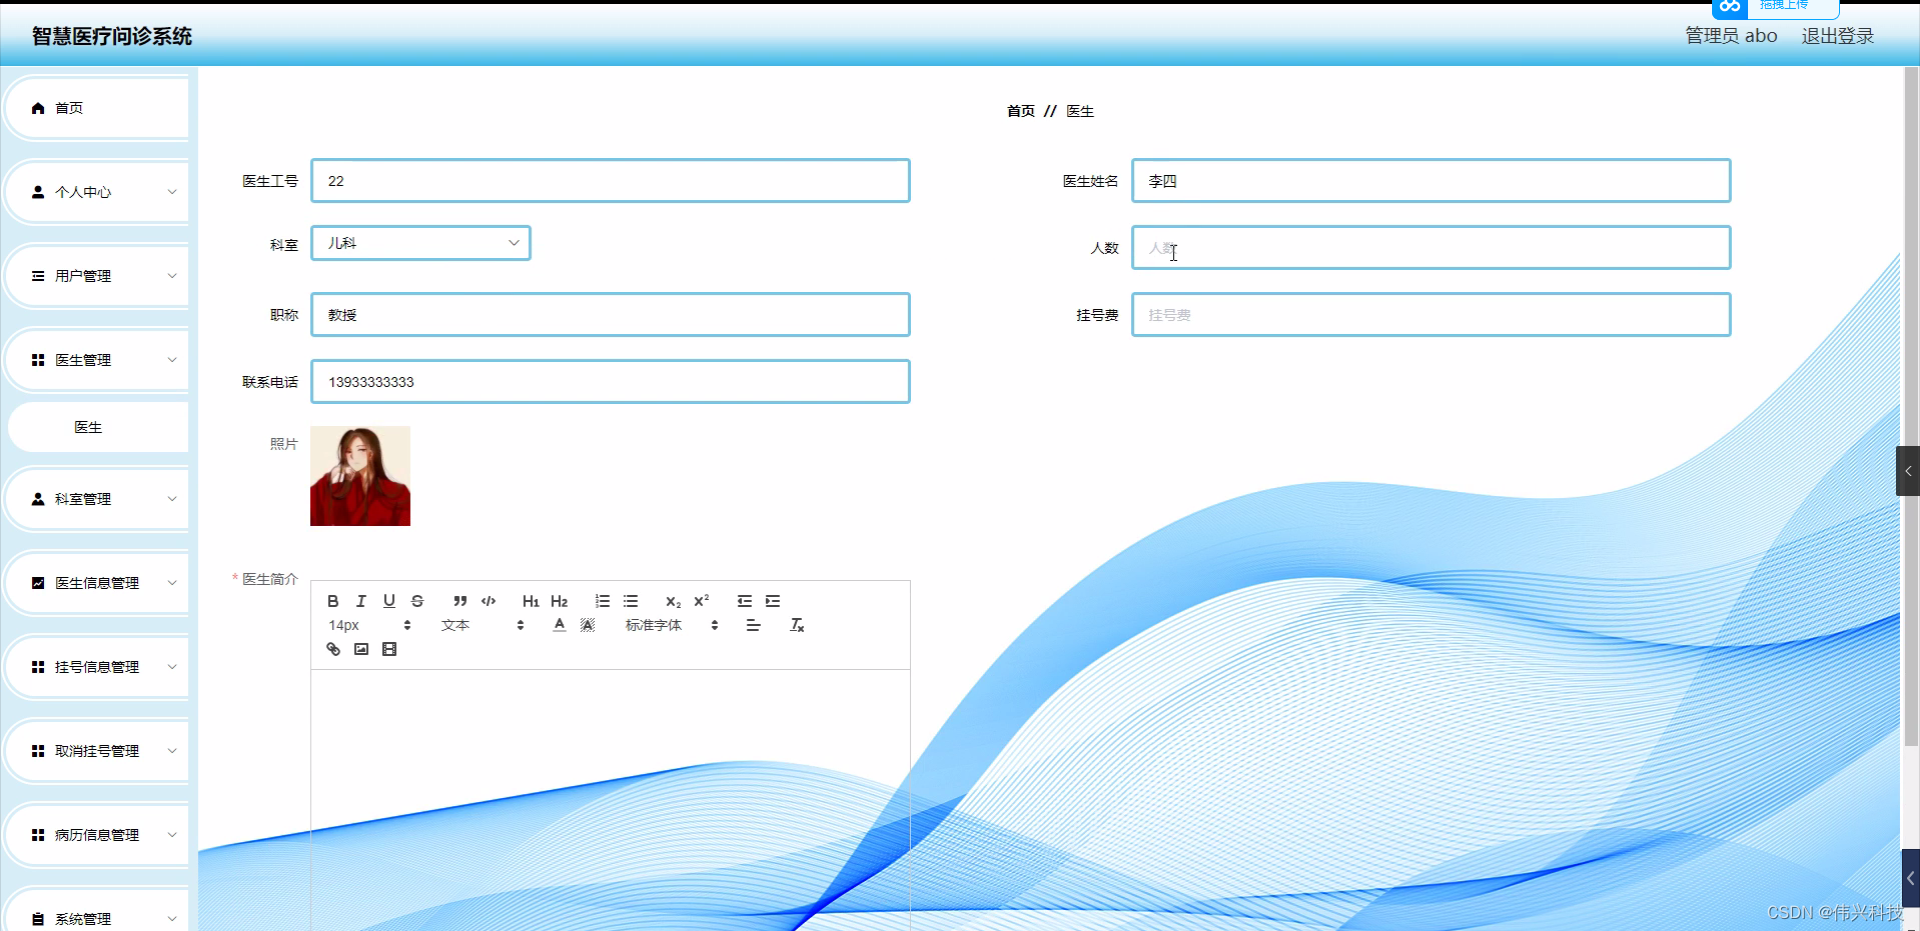Viewport: 1920px width, 931px height.
Task: Insert a video in the rich text editor
Action: (389, 649)
